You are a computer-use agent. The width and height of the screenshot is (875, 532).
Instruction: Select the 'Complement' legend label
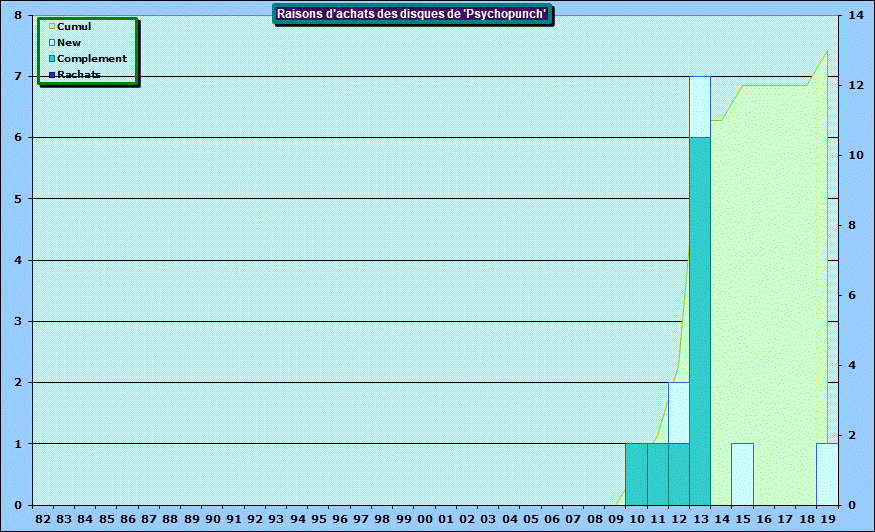coord(92,59)
